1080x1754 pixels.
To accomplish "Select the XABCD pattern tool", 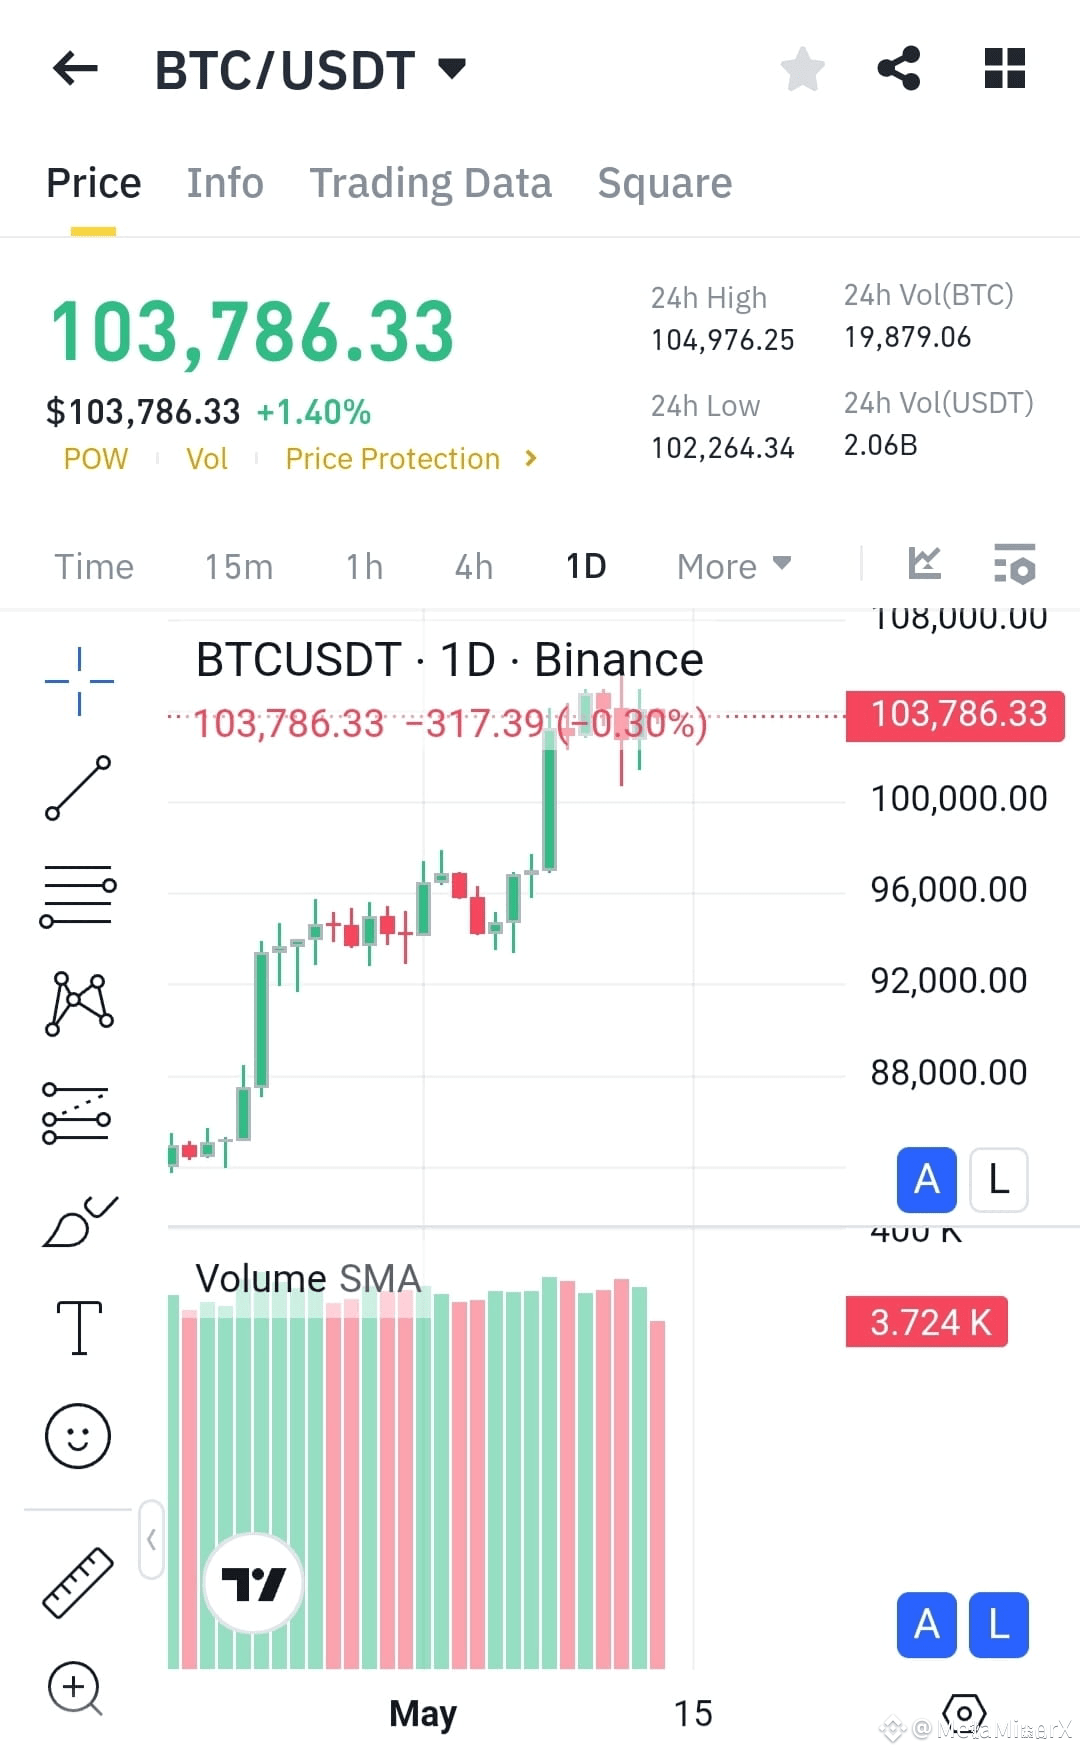I will coord(79,1003).
